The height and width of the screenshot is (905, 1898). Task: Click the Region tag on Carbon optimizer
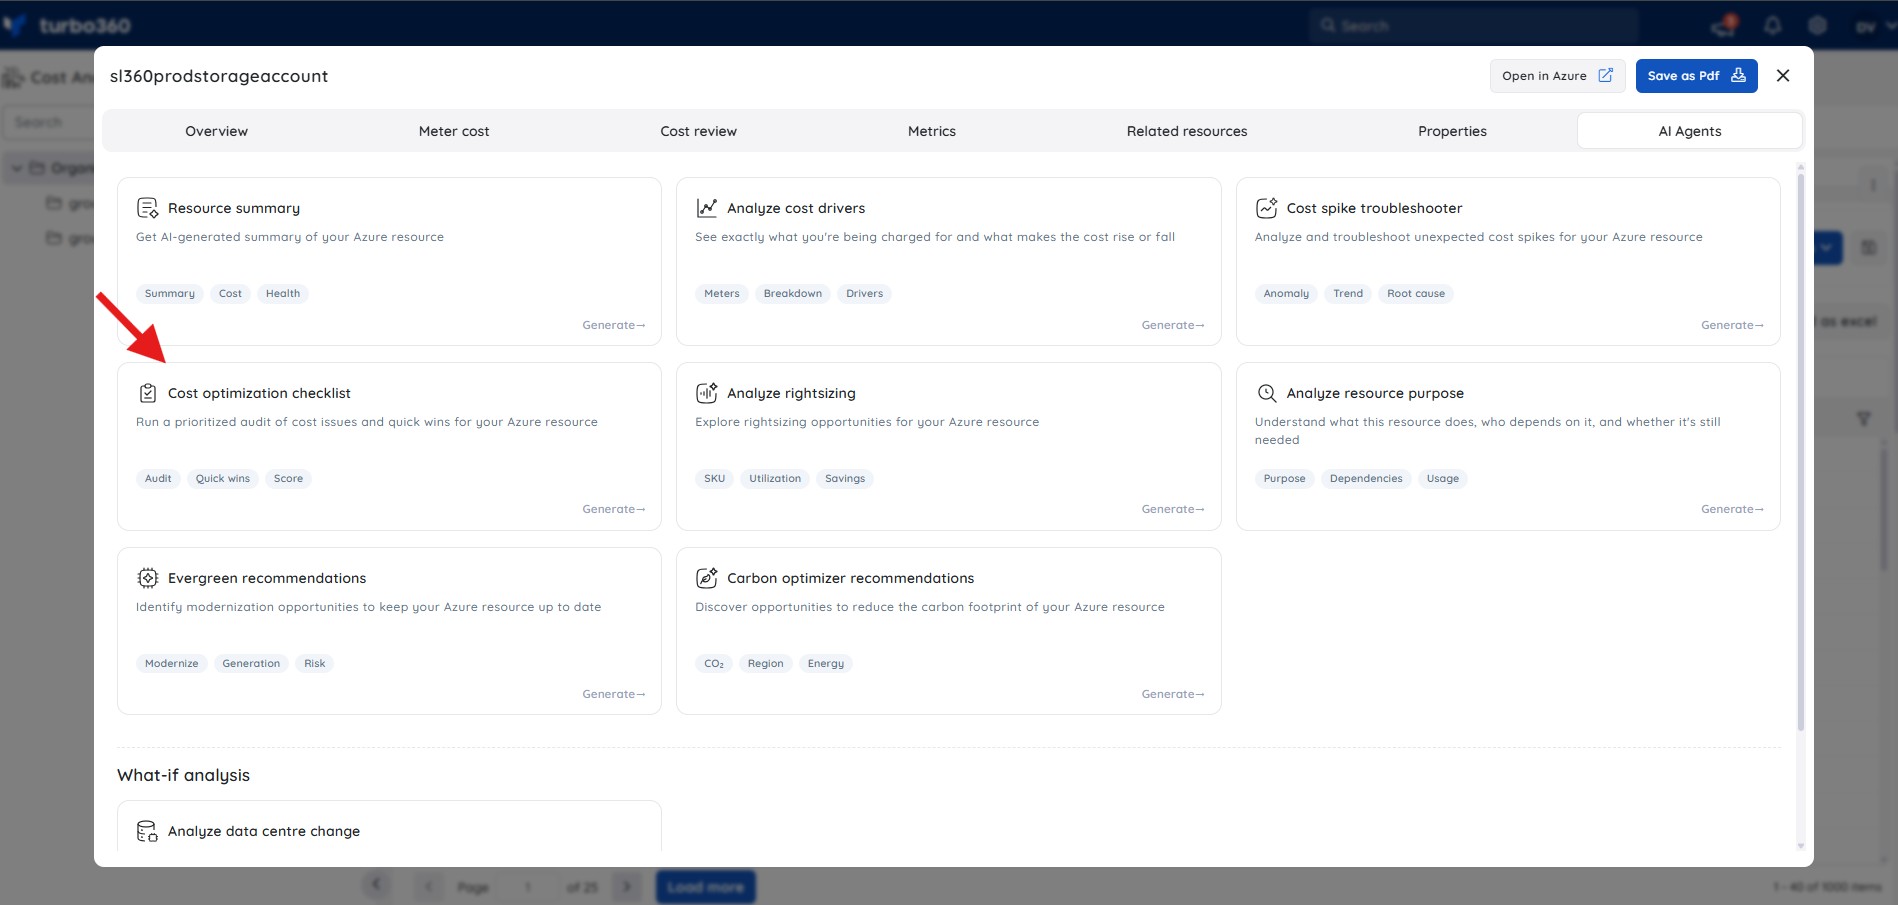tap(766, 663)
